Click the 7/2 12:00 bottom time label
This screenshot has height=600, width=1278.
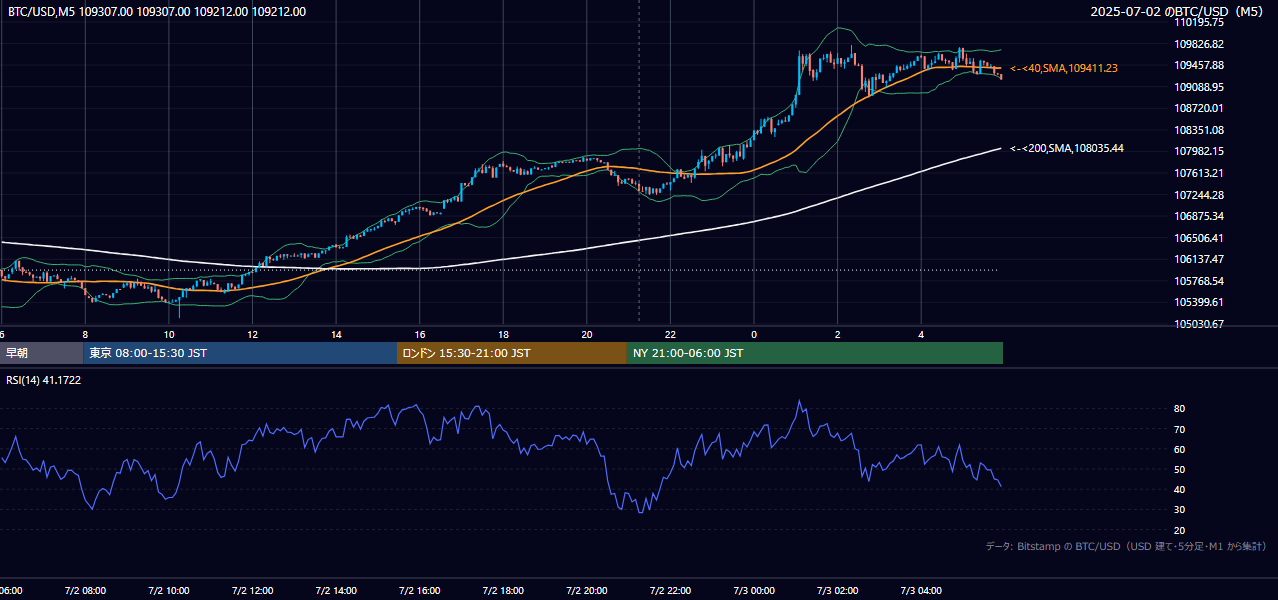tap(252, 591)
